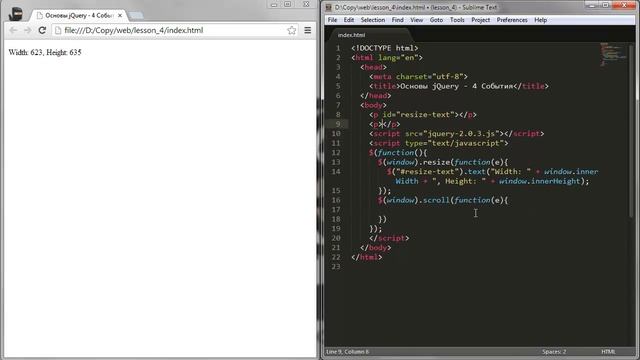Click the DOCTYPE html line of code

click(x=384, y=48)
